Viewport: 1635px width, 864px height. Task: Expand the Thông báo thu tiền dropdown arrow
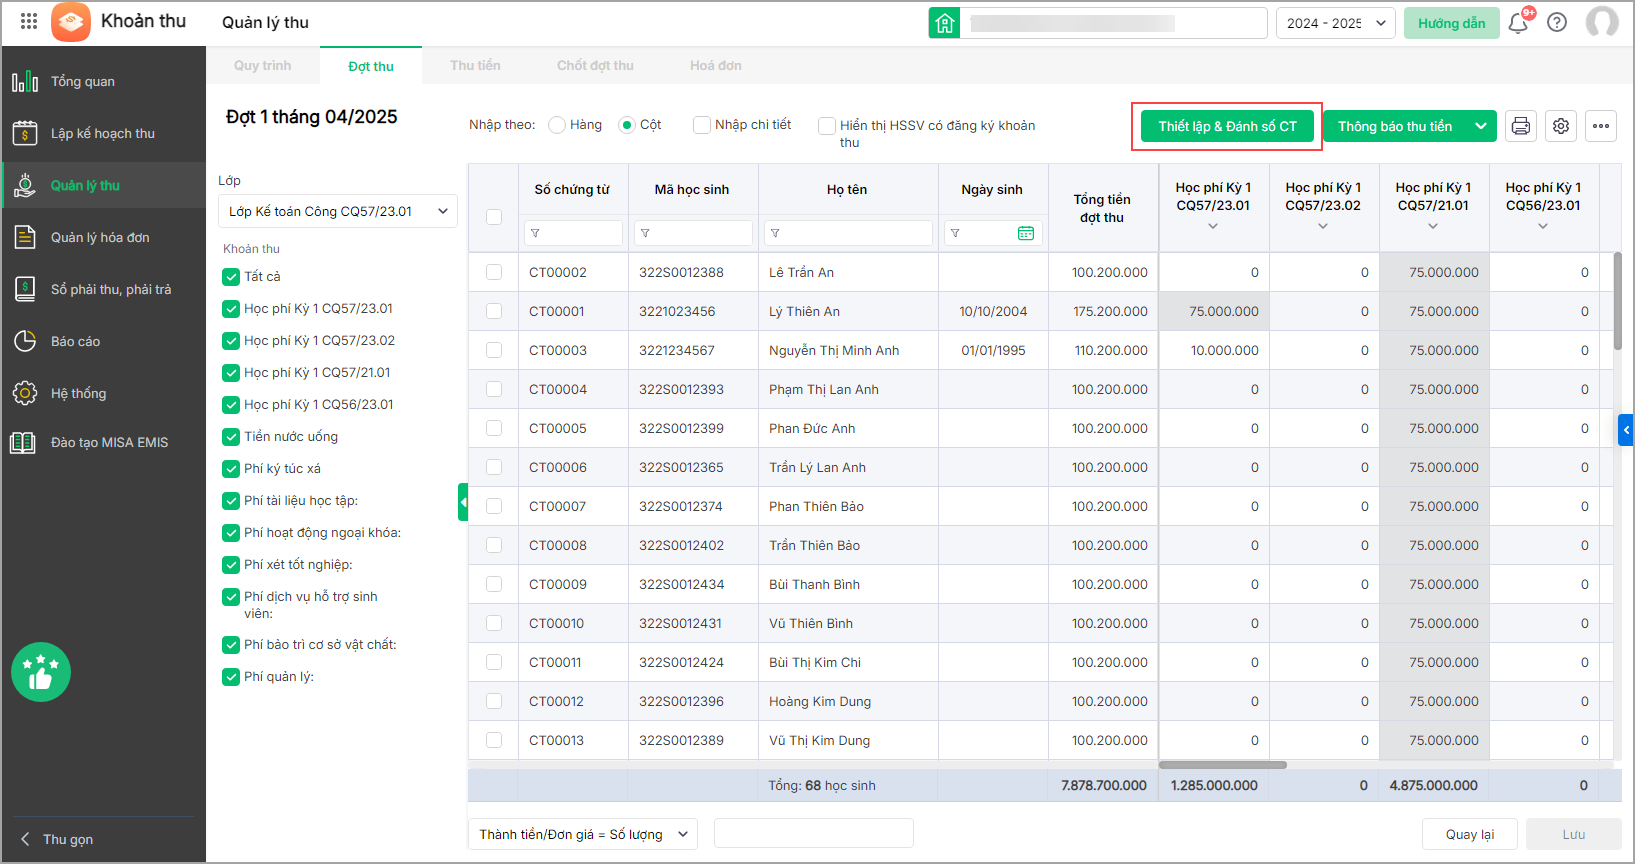pyautogui.click(x=1481, y=126)
